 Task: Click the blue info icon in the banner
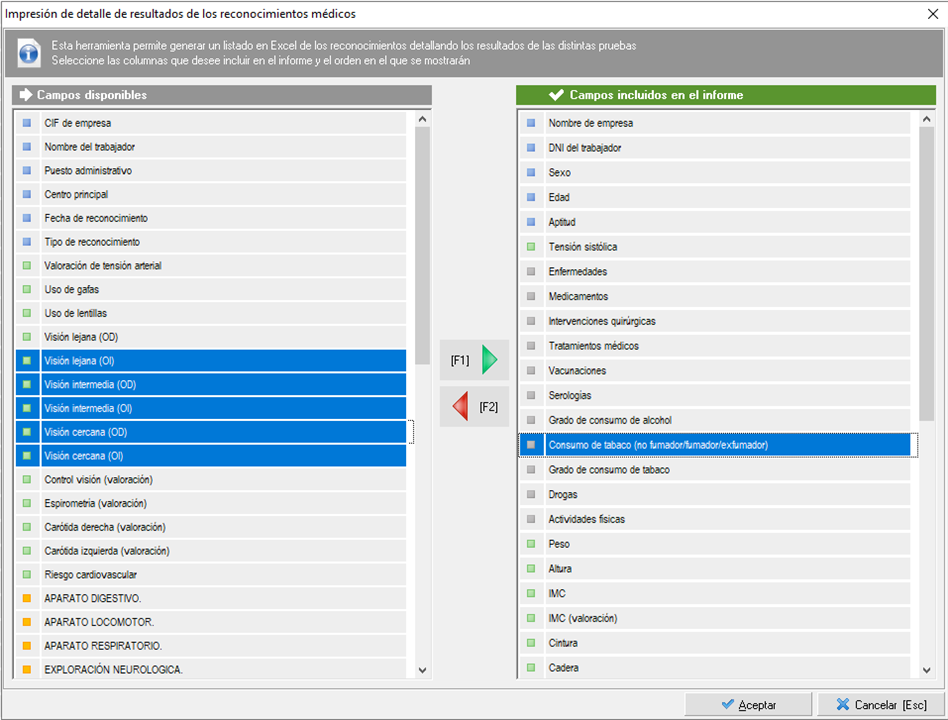tap(30, 53)
